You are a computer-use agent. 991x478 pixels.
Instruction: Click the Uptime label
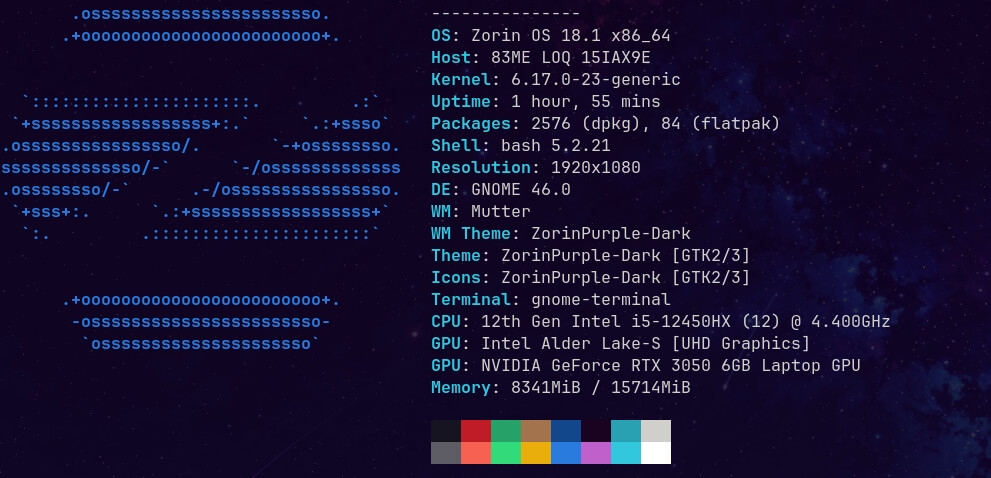(x=461, y=102)
